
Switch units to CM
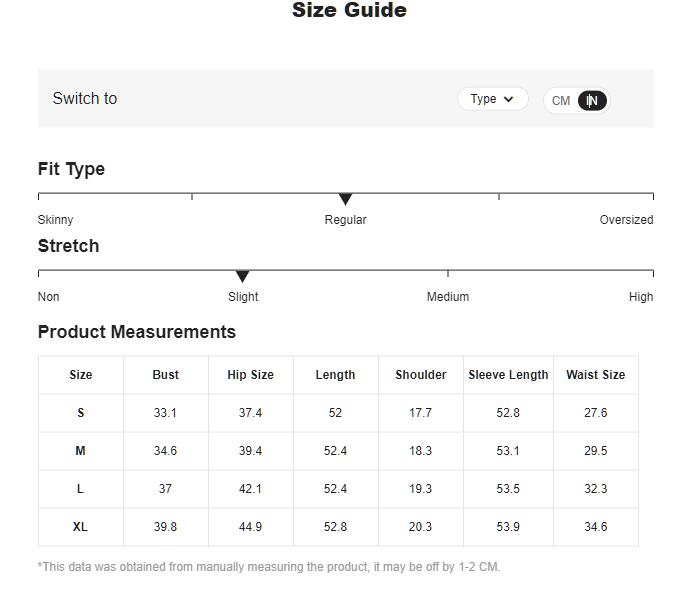pos(561,101)
